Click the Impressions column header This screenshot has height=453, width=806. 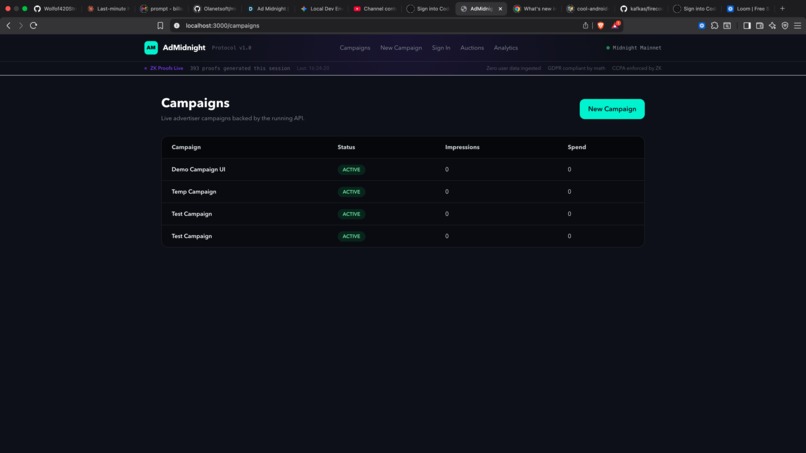(x=462, y=147)
